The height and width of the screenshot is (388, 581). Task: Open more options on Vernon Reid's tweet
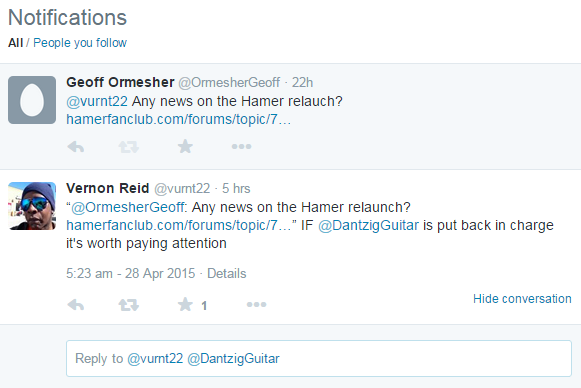pyautogui.click(x=256, y=304)
